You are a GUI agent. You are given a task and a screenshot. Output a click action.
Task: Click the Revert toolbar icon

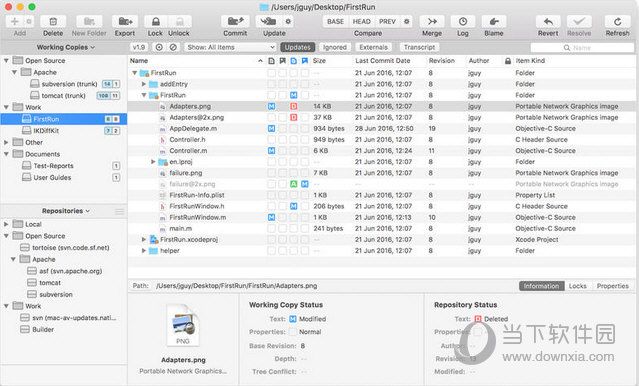click(x=548, y=22)
